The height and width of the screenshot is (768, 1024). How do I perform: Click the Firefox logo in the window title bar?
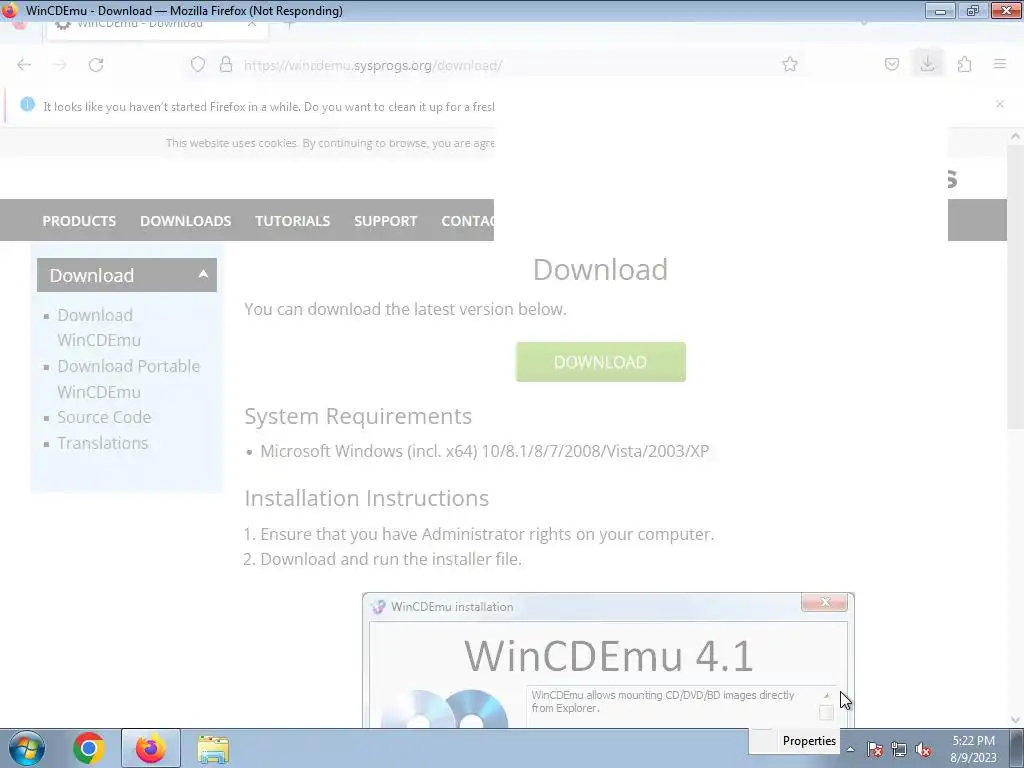[10, 10]
